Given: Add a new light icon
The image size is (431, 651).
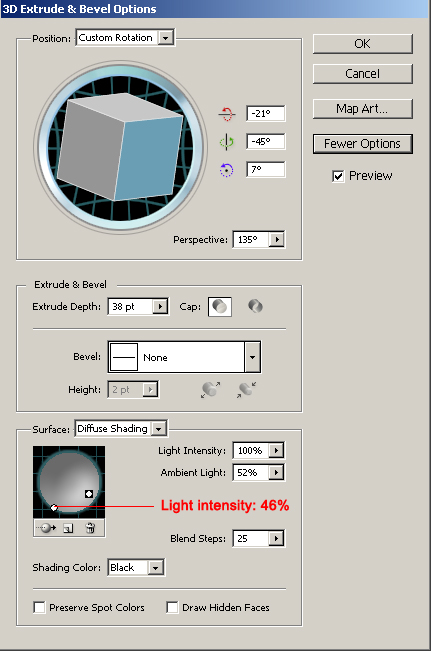Looking at the screenshot, I should pos(68,528).
